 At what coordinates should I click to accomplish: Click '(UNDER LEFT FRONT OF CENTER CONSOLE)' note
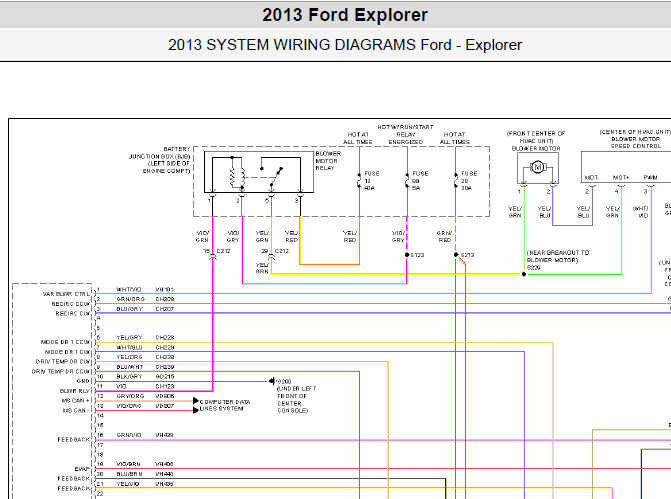297,399
